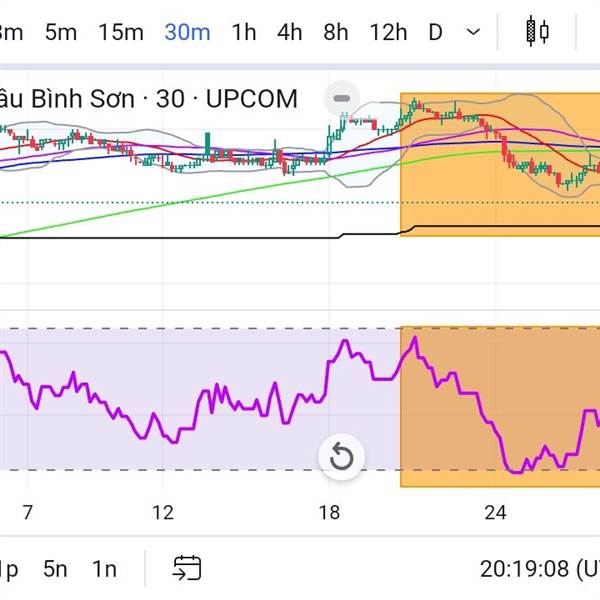Screen dimensions: 600x600
Task: Select the daily D timeframe
Action: tap(435, 32)
